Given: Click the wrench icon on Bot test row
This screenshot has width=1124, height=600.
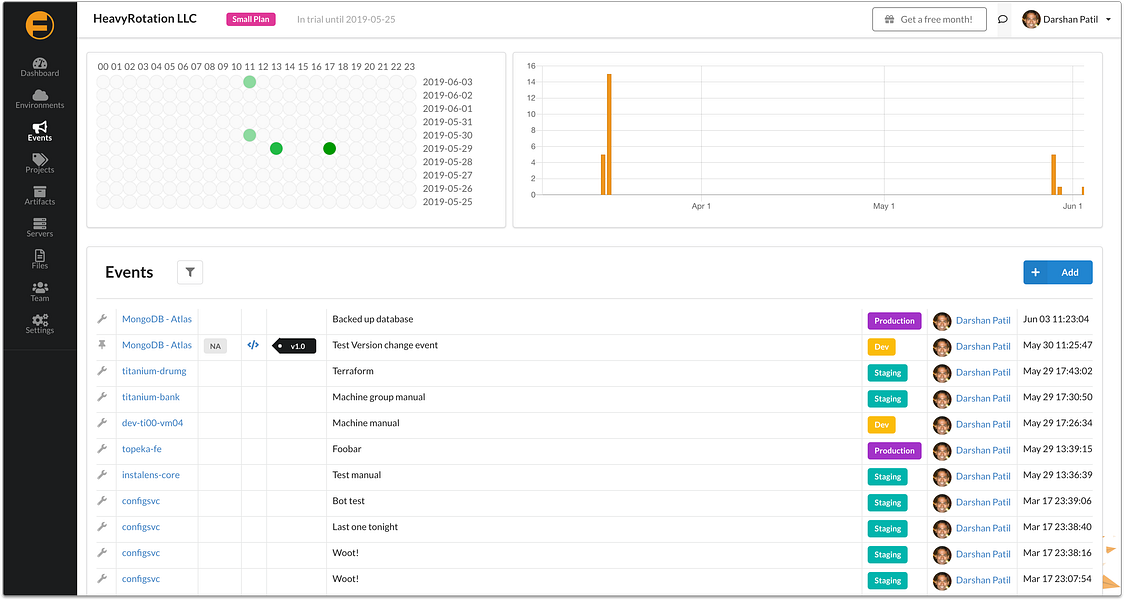Looking at the screenshot, I should click(x=103, y=500).
